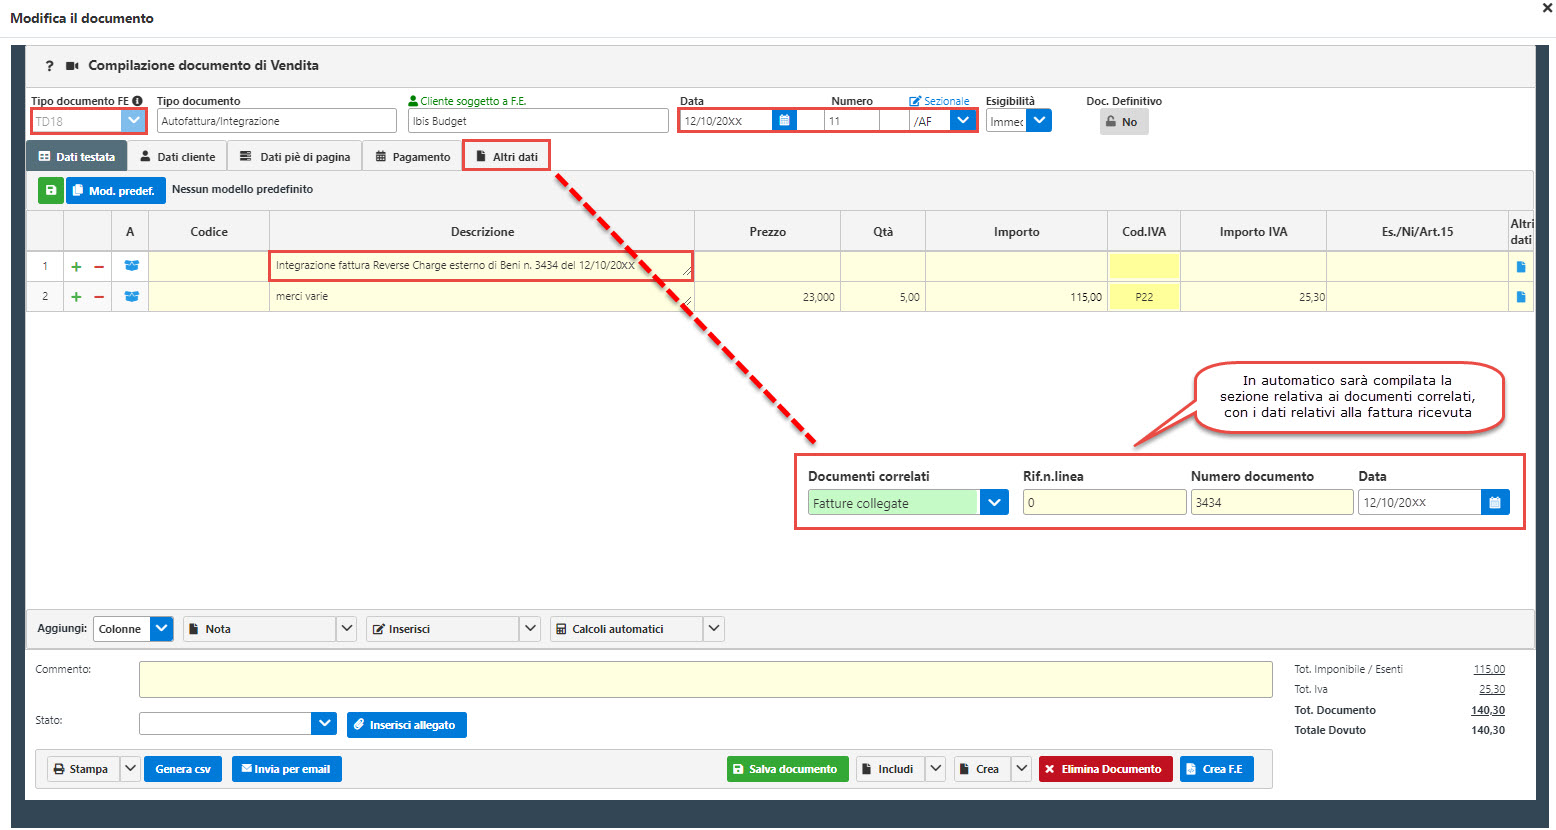1556x830 pixels.
Task: Open the calendar icon in Documenti correlati Data
Action: pyautogui.click(x=1495, y=503)
